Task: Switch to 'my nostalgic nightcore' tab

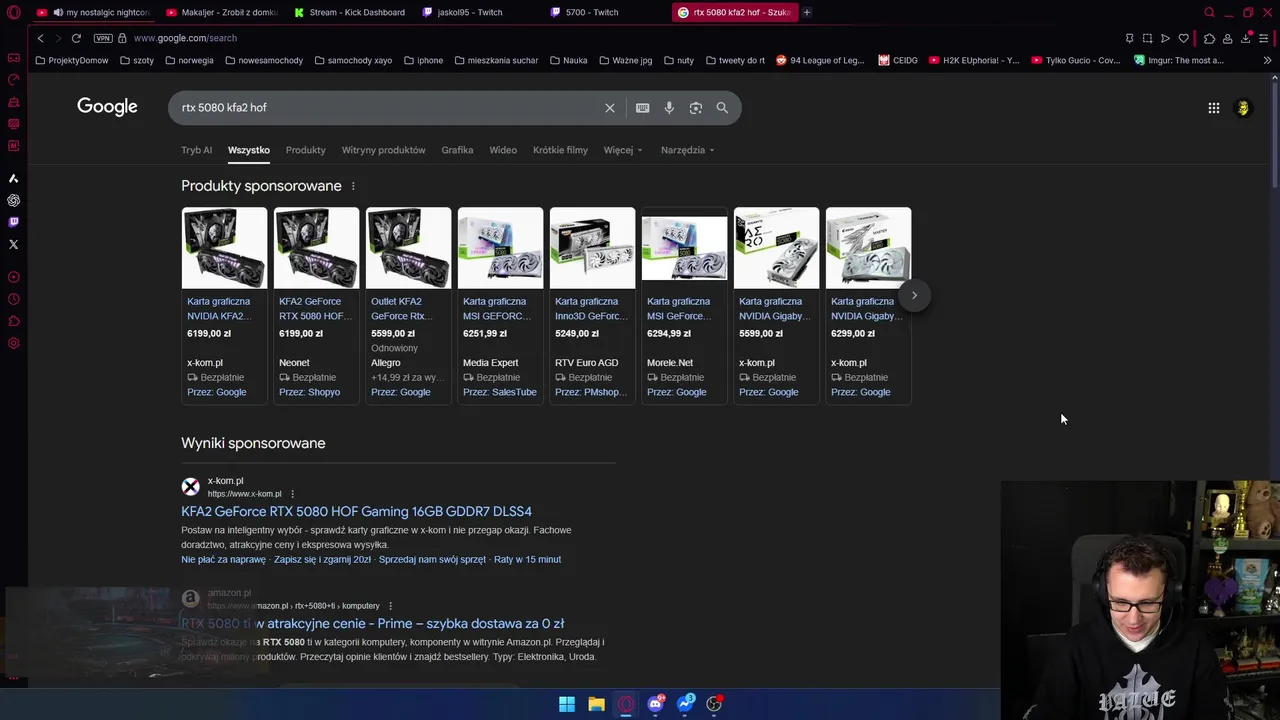Action: click(93, 13)
